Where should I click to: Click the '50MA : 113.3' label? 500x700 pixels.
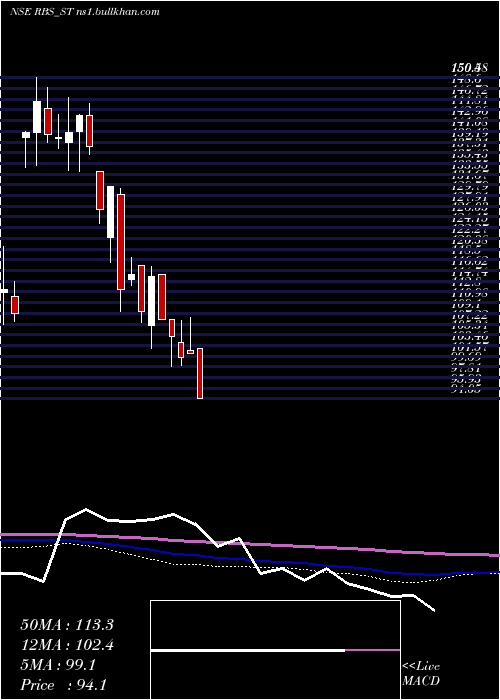pyautogui.click(x=67, y=625)
